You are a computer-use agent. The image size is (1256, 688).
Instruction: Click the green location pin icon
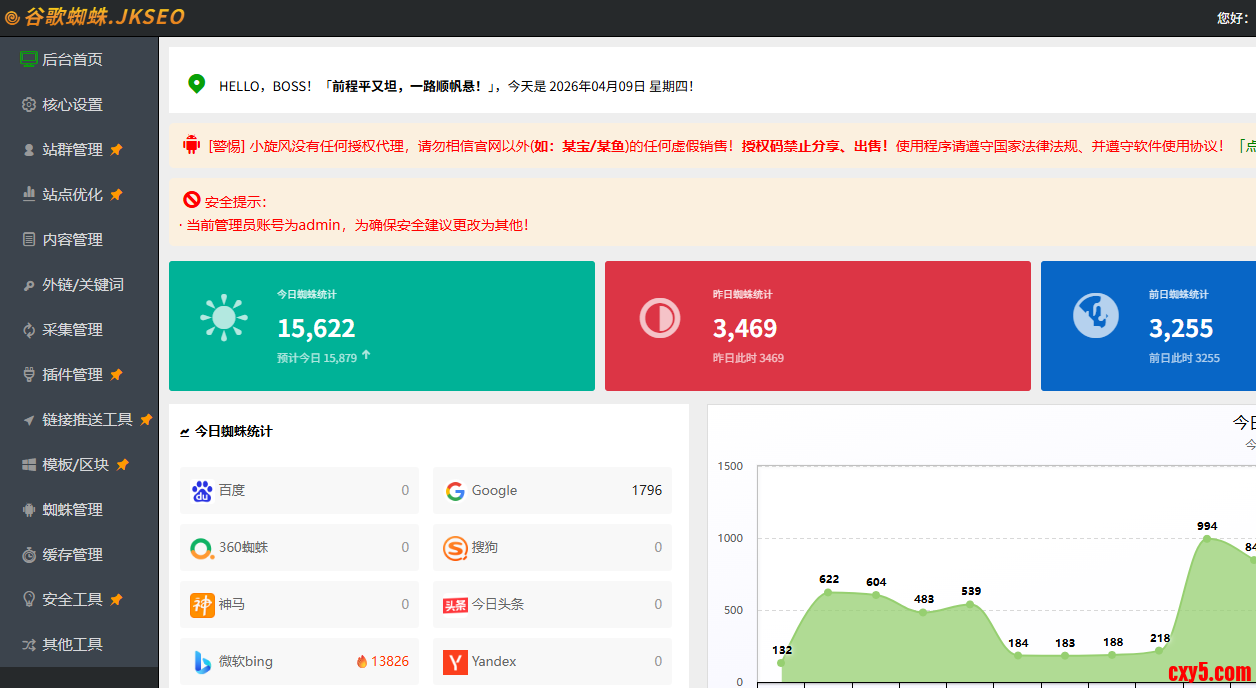197,85
